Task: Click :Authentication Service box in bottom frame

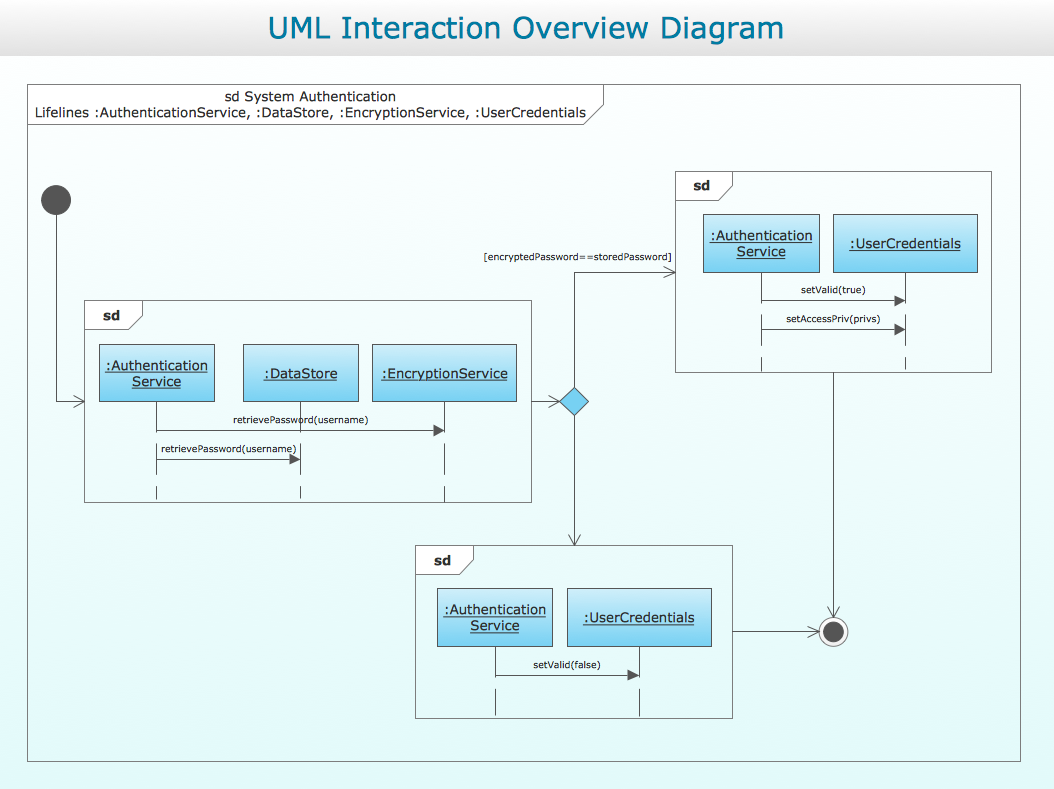Action: [x=495, y=618]
